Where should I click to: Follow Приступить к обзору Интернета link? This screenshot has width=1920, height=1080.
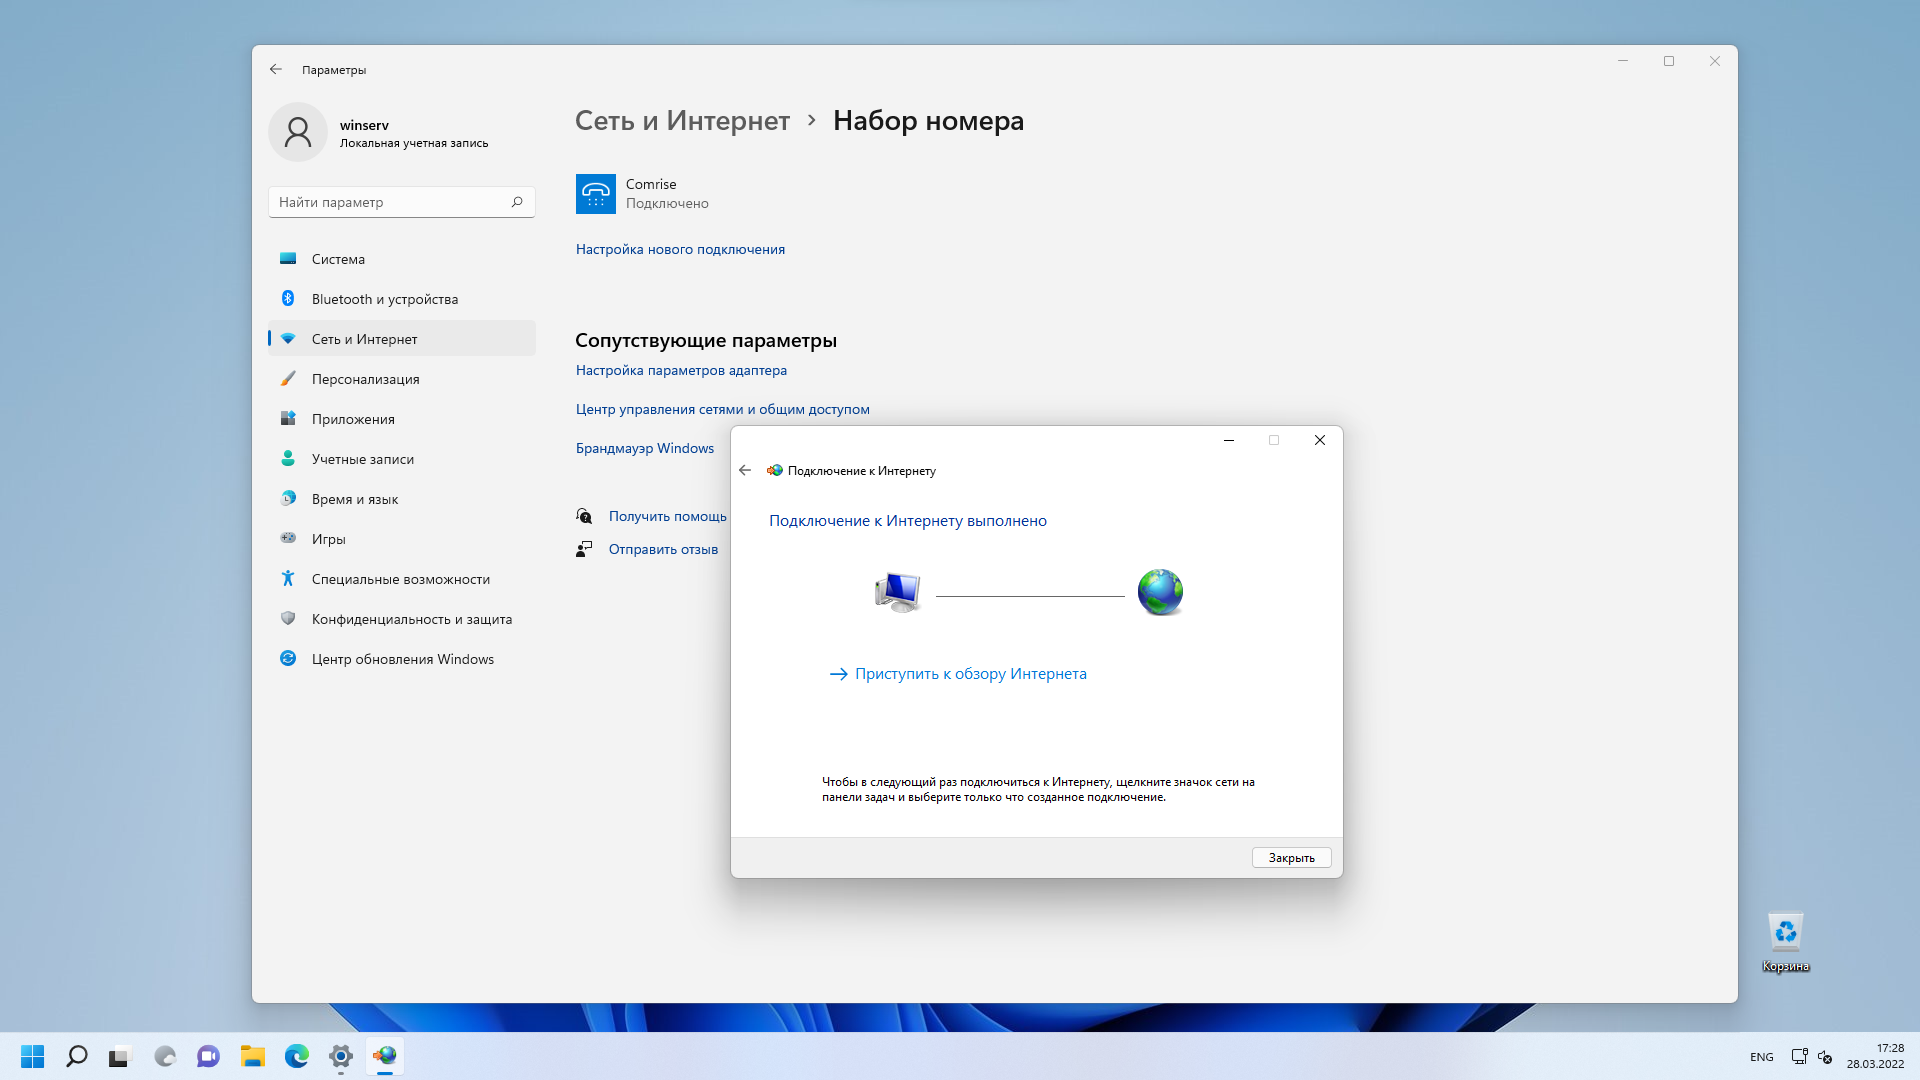[x=969, y=673]
